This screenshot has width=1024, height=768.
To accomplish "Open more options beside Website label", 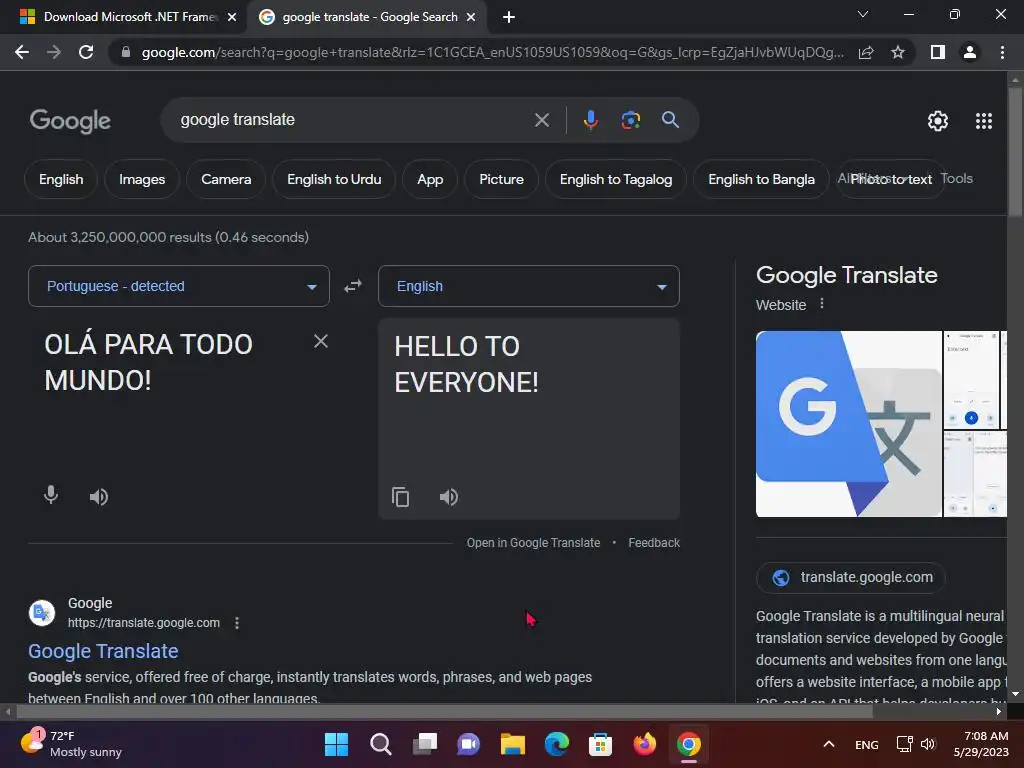I will point(822,304).
